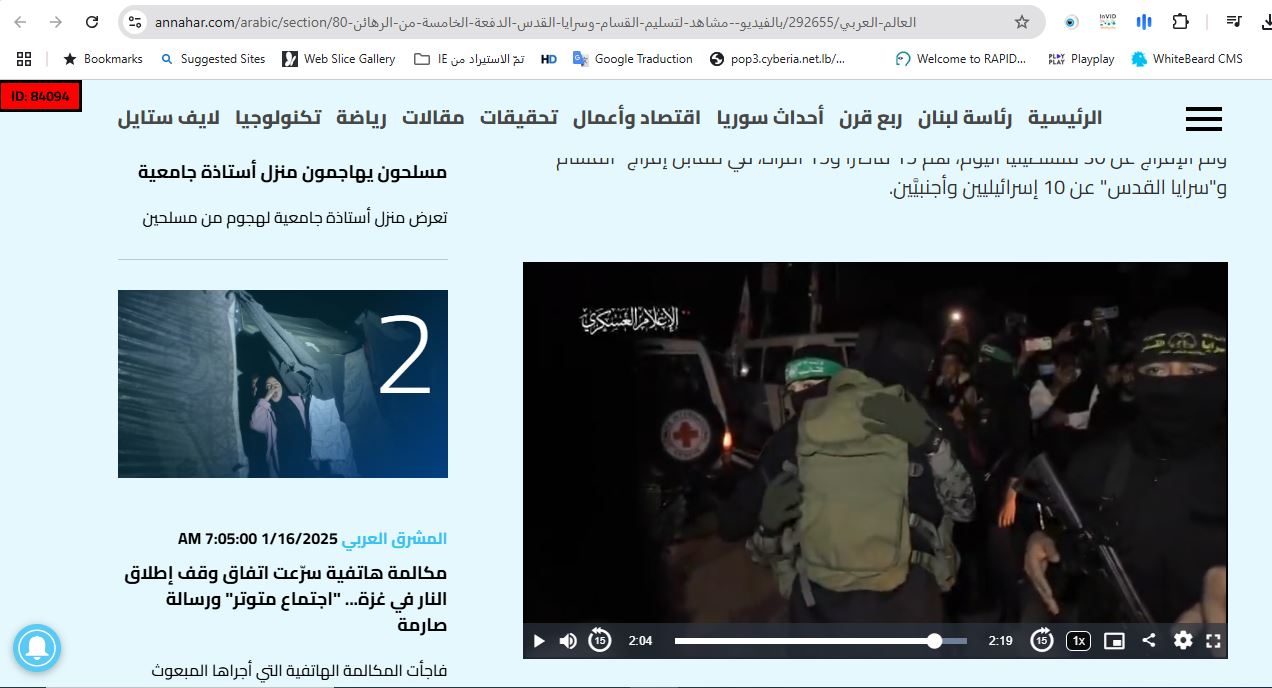
Task: Open the المشرق العربي category link
Action: tap(394, 539)
